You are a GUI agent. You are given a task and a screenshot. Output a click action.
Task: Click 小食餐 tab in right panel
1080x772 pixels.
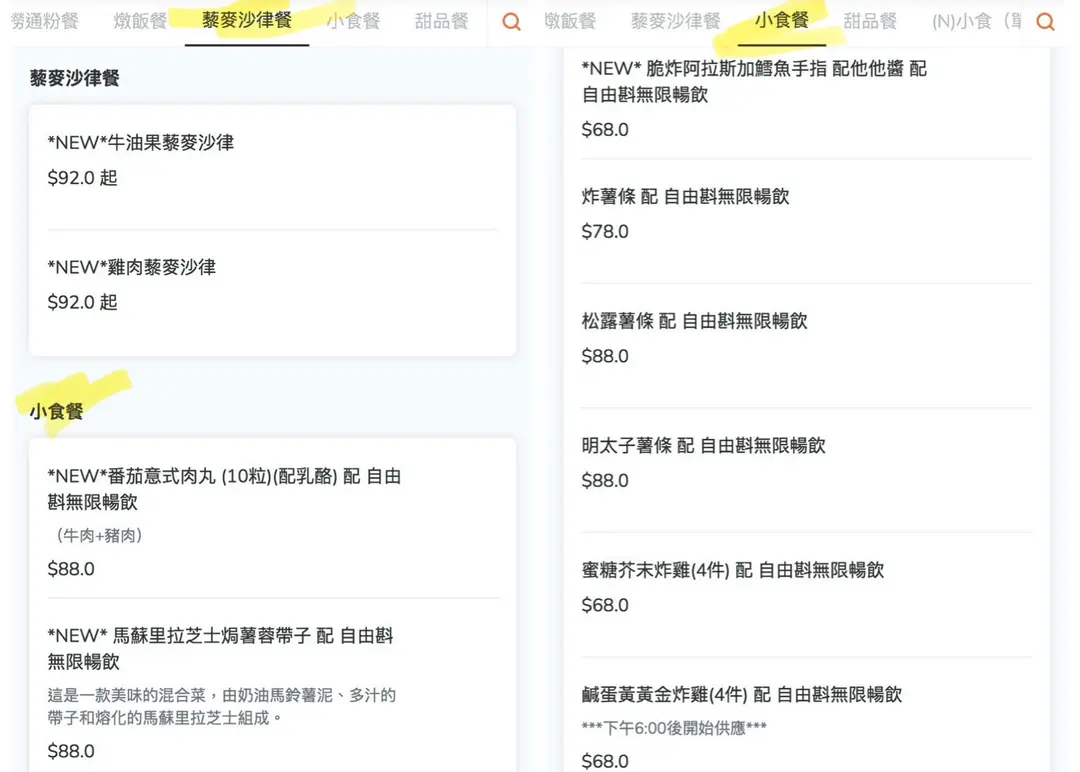[x=781, y=21]
